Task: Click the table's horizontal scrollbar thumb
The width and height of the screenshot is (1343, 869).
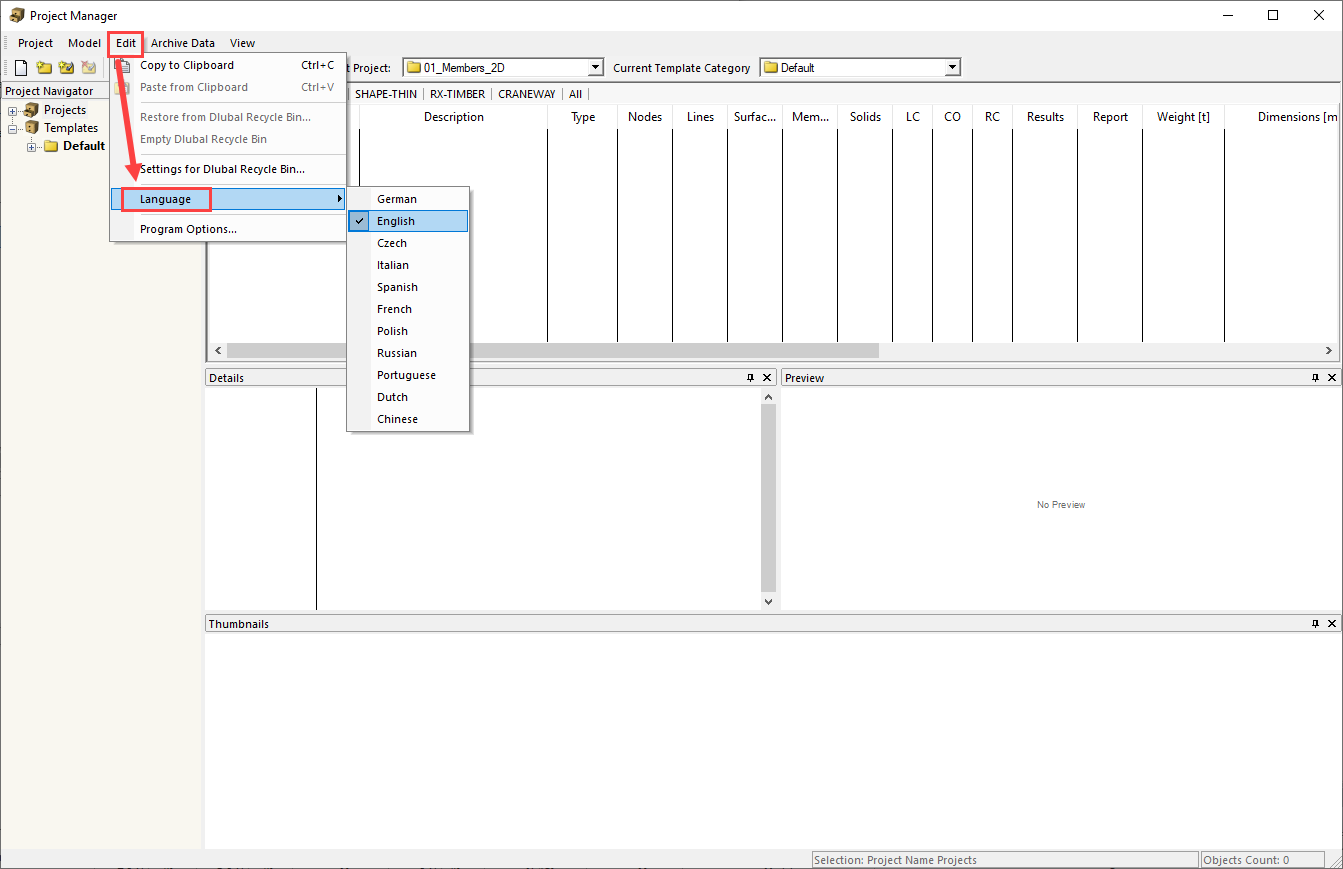Action: [x=553, y=351]
